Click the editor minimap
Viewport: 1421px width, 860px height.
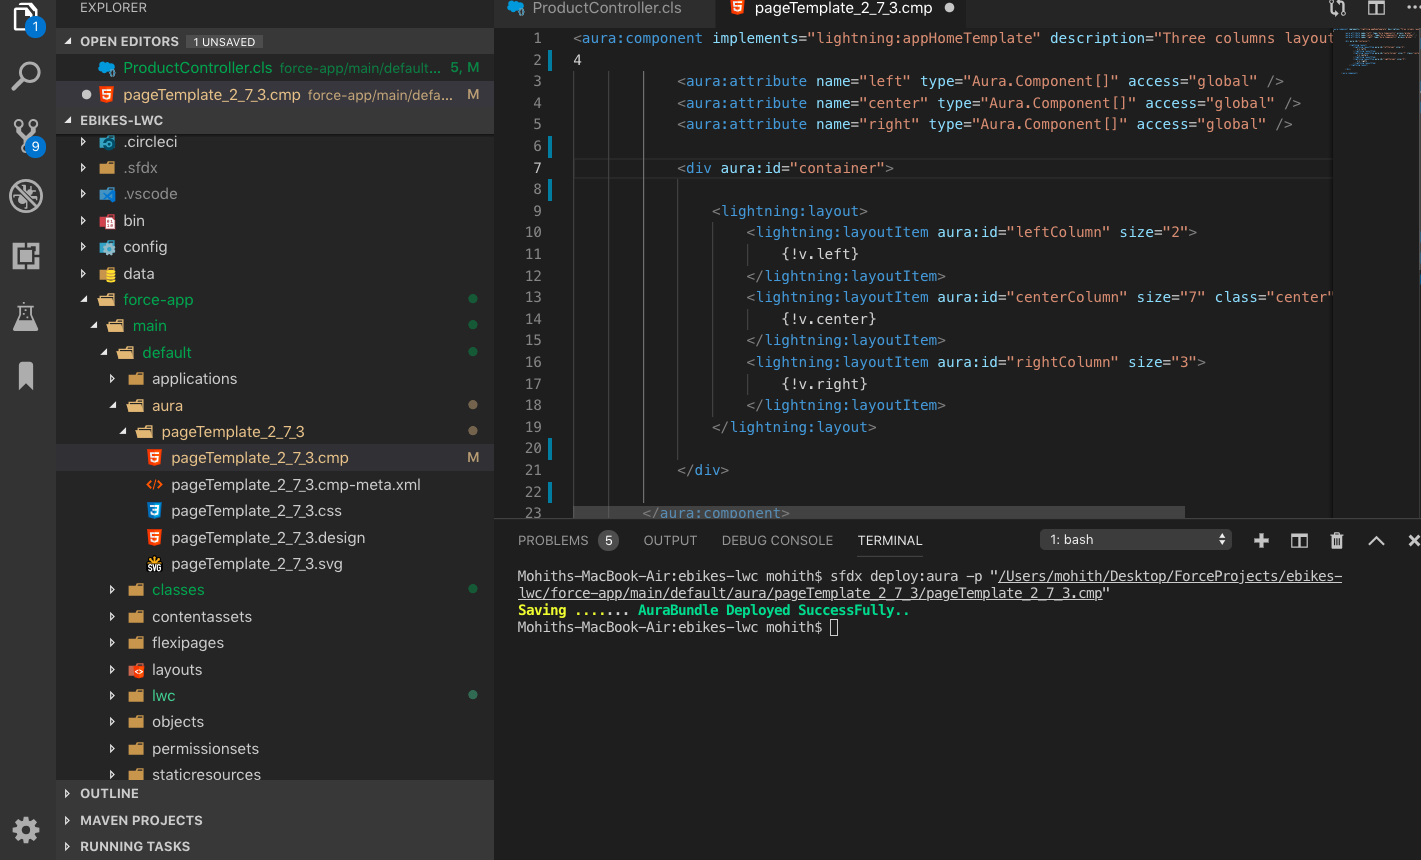click(x=1376, y=50)
